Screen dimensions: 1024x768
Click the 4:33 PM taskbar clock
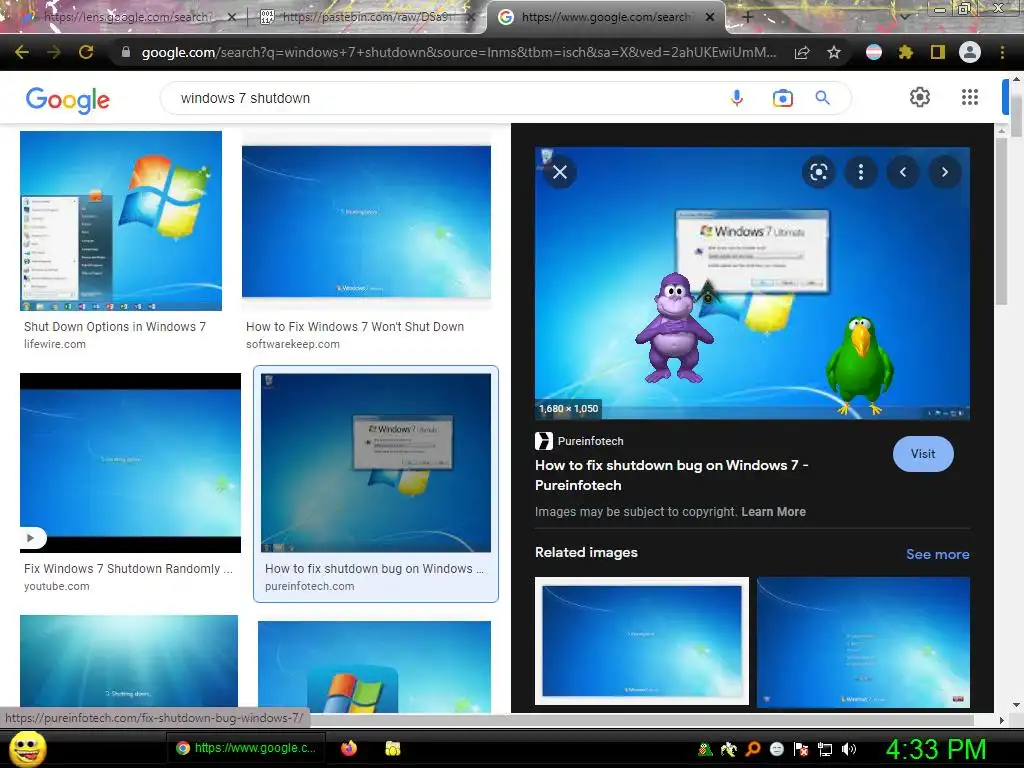tap(936, 749)
